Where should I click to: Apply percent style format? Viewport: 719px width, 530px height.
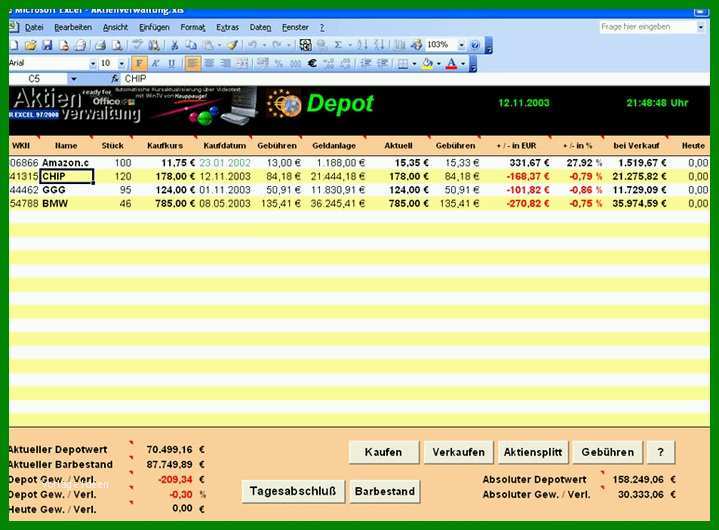[278, 63]
